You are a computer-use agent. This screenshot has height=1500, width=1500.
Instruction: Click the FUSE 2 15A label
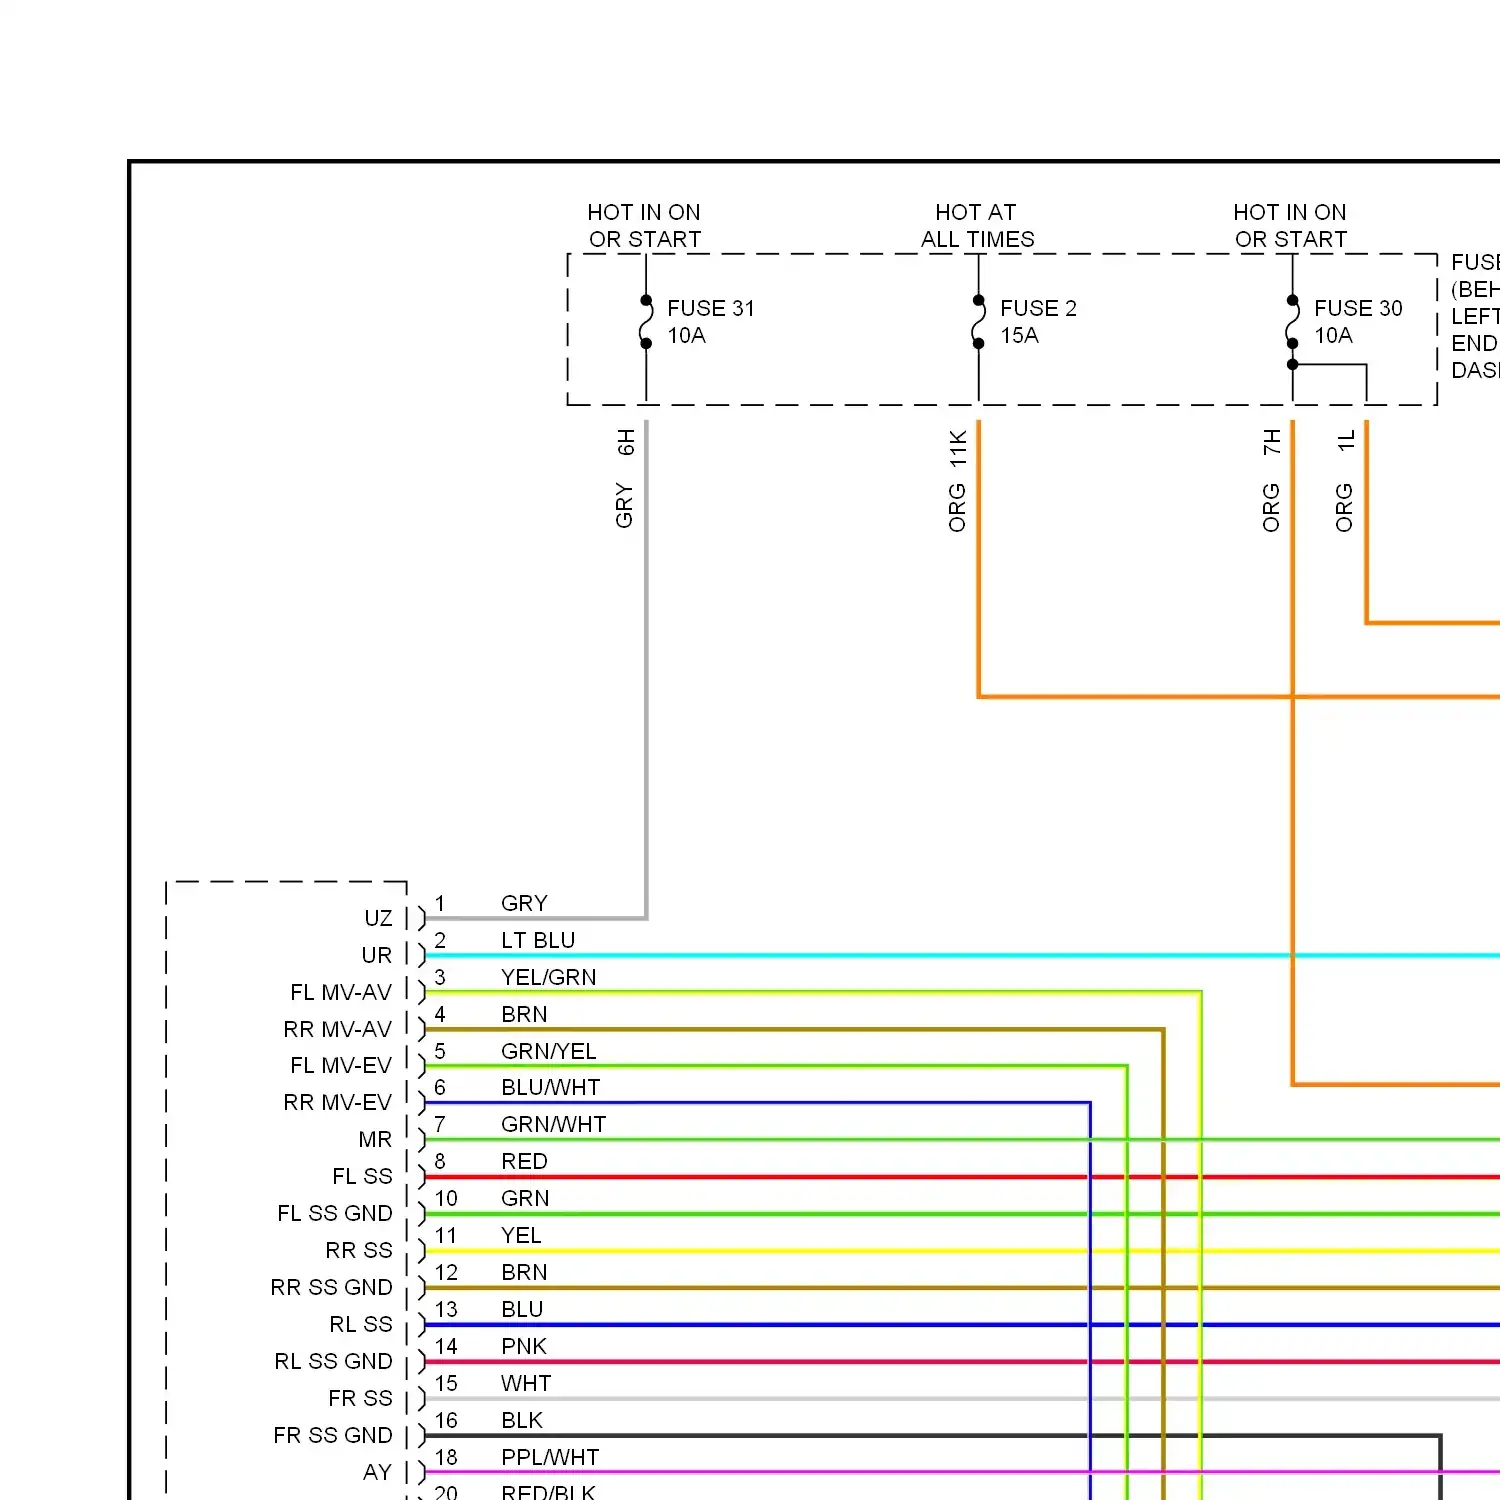pyautogui.click(x=1038, y=322)
